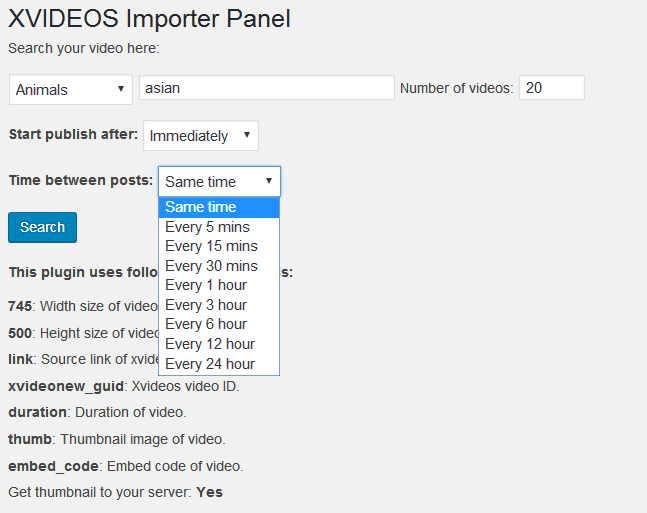Image resolution: width=647 pixels, height=513 pixels.
Task: Collapse the Time between posts dropdown
Action: coord(220,182)
